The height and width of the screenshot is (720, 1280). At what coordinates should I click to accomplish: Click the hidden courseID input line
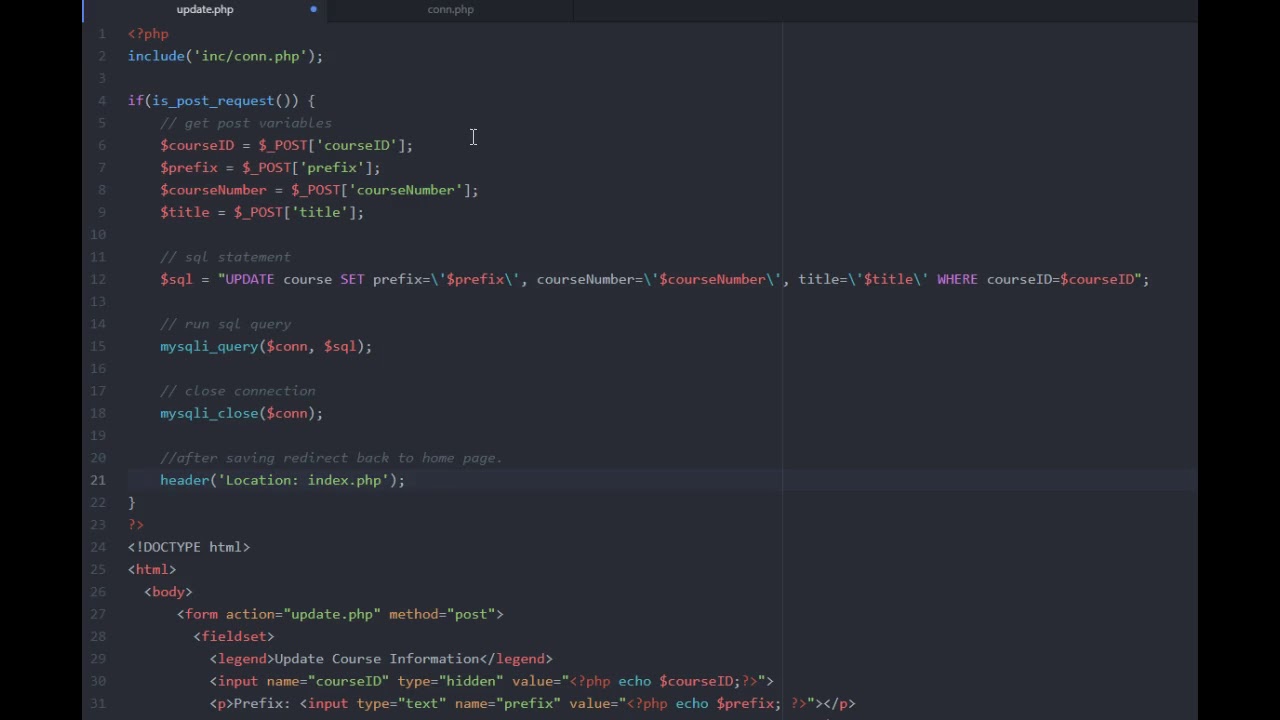(492, 681)
